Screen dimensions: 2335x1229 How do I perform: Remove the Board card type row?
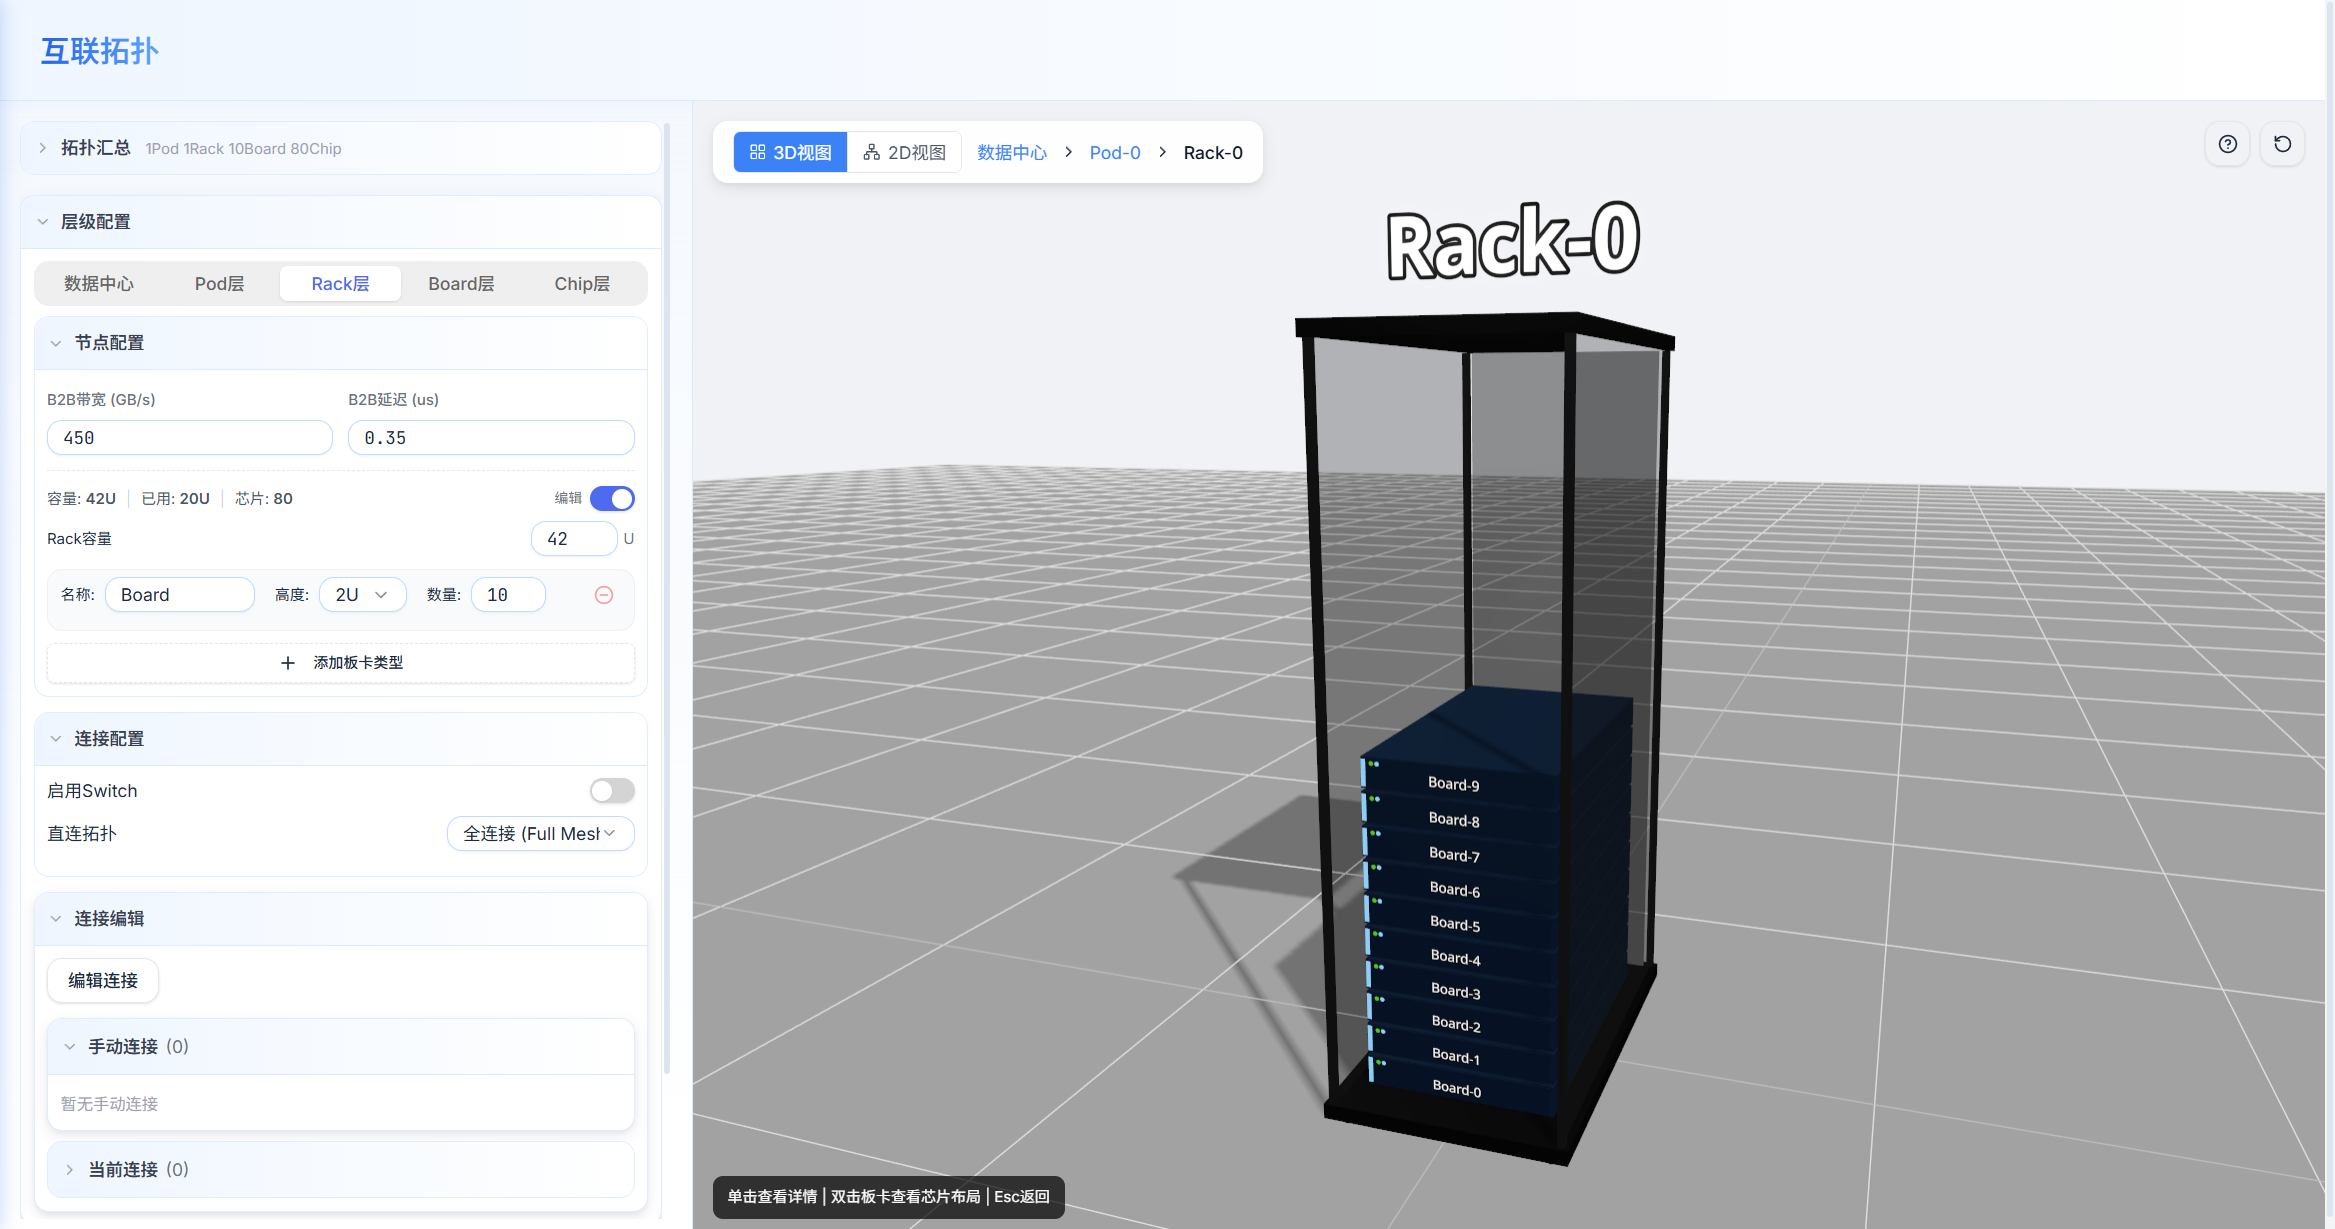604,595
